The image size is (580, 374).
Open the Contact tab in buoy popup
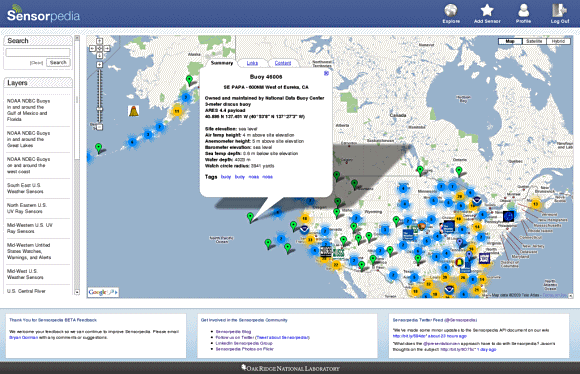click(283, 63)
